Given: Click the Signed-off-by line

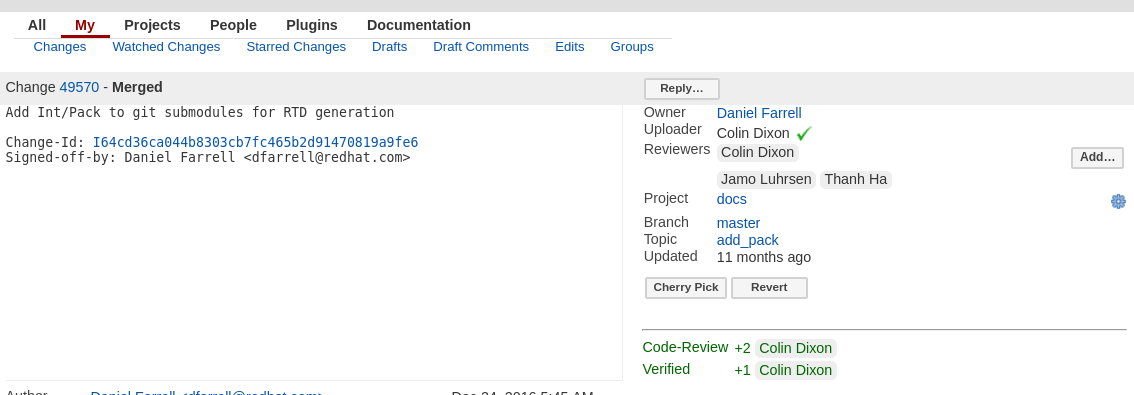Looking at the screenshot, I should pos(208,157).
